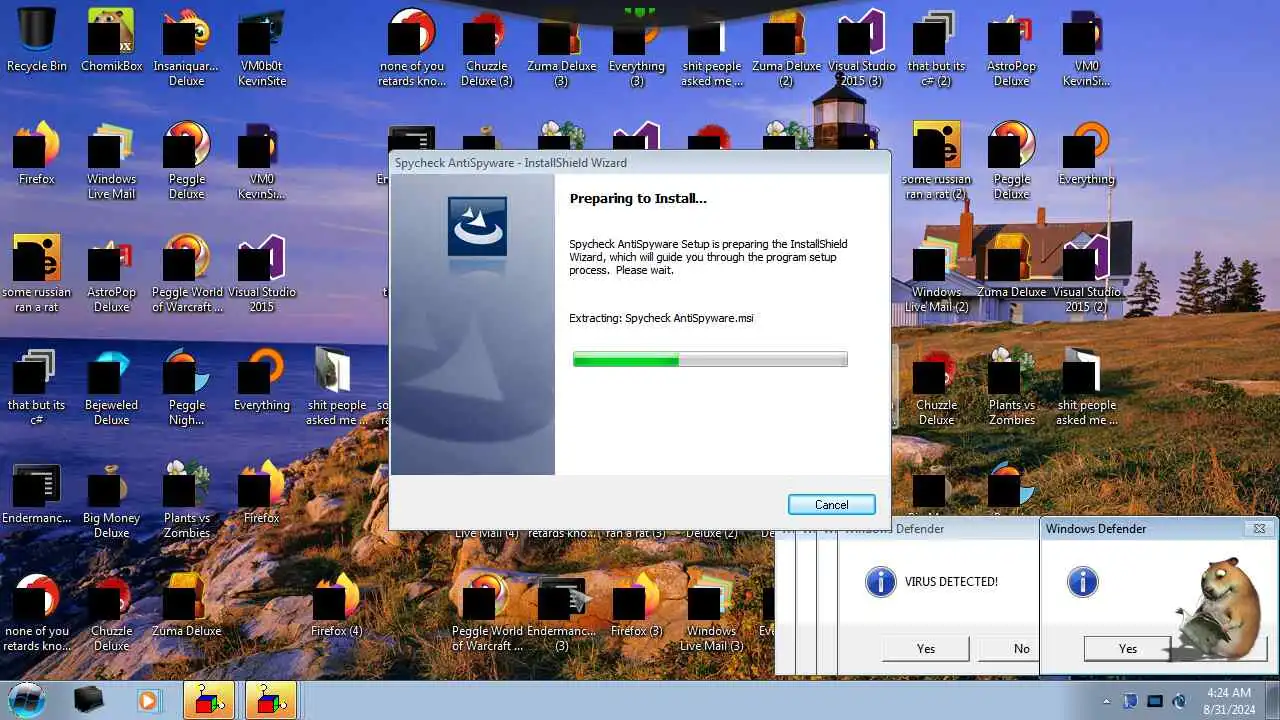Click the taskbar clock showing 4:24 AM
1280x720 pixels.
tap(1229, 701)
